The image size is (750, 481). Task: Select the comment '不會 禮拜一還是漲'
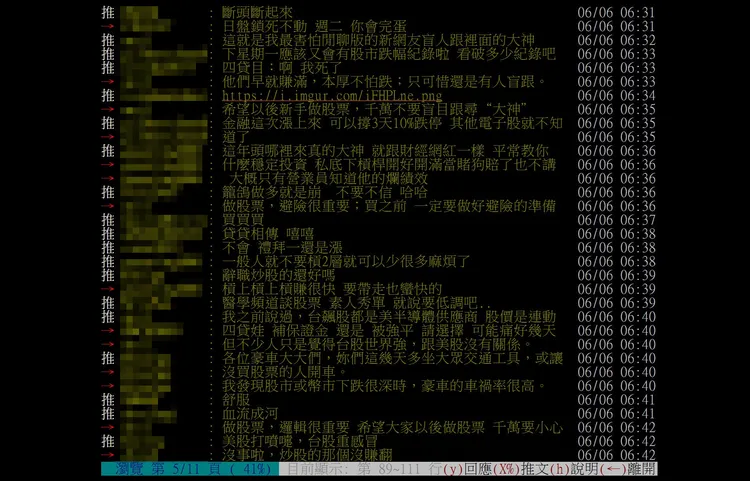pyautogui.click(x=282, y=248)
